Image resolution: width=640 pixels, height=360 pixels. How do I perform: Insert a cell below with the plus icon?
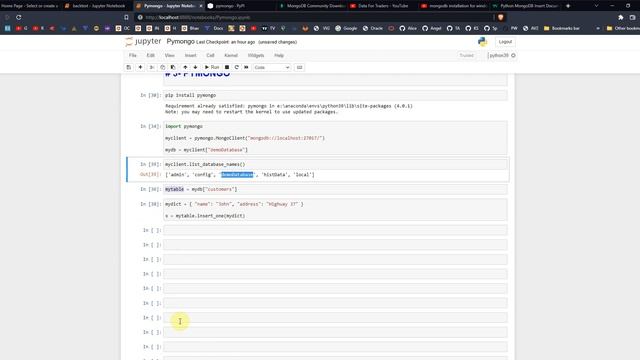point(140,67)
